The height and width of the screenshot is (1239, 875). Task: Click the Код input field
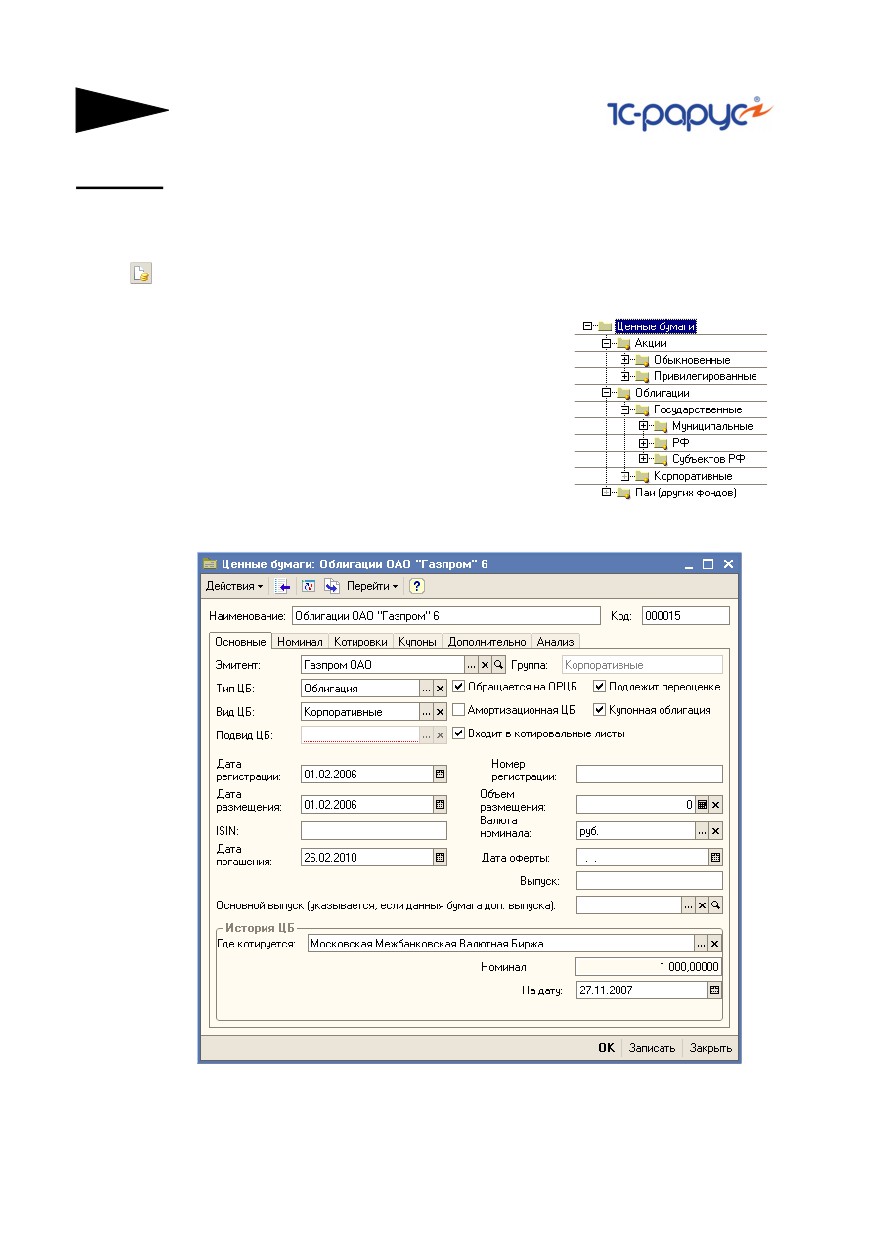point(686,616)
